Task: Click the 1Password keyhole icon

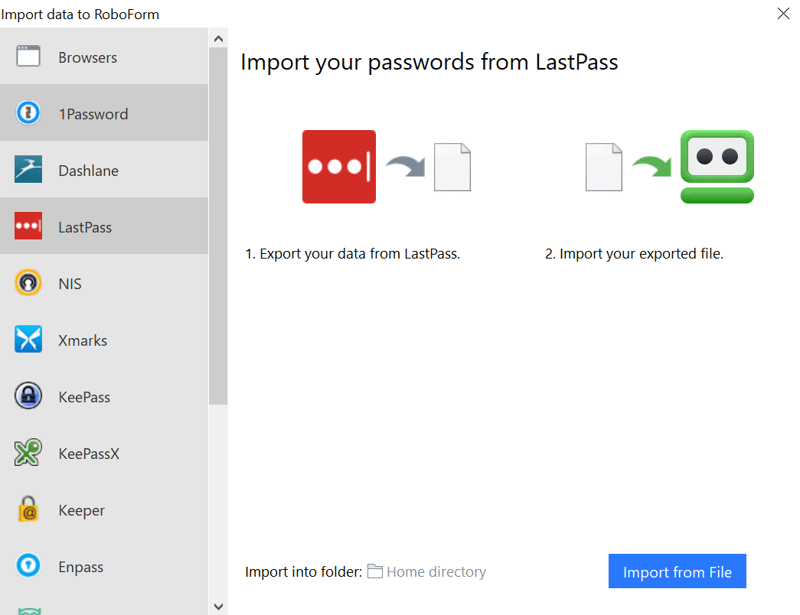Action: coord(28,113)
